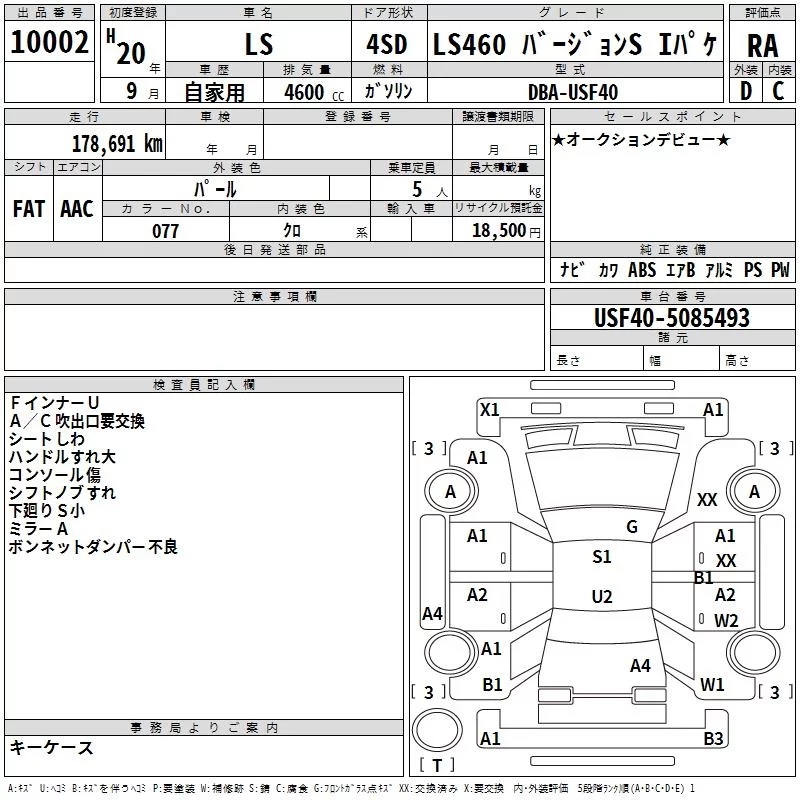
Task: Select the 下廻りS小 note
Action: [46, 510]
